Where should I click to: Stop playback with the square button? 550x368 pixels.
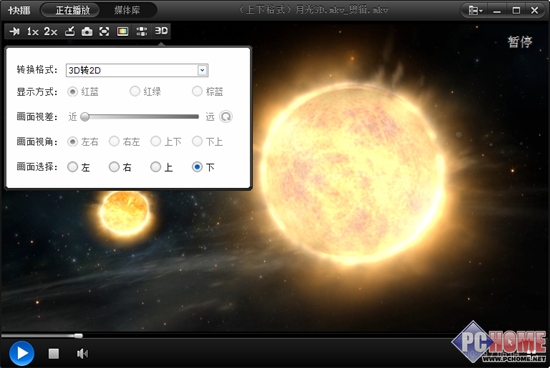pyautogui.click(x=54, y=353)
